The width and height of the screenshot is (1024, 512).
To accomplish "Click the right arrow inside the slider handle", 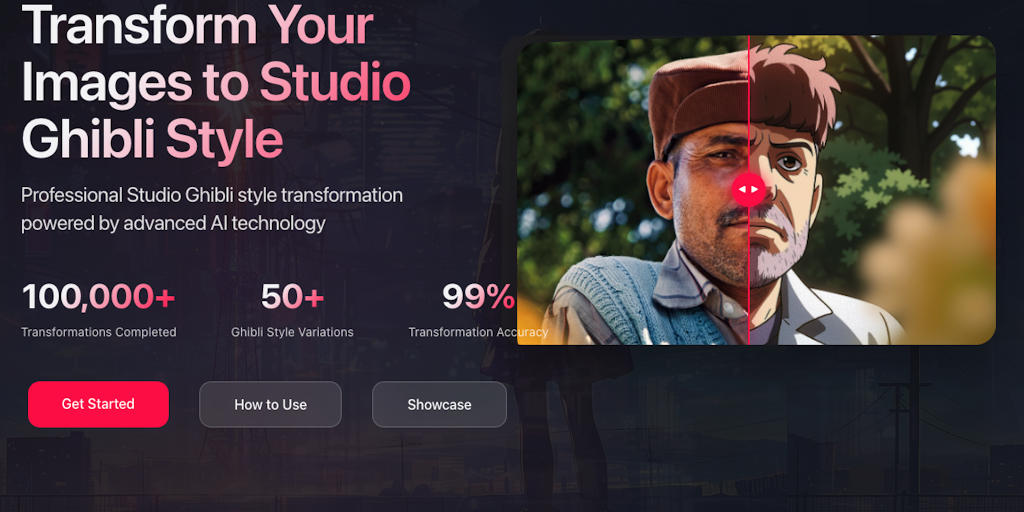I will (755, 189).
